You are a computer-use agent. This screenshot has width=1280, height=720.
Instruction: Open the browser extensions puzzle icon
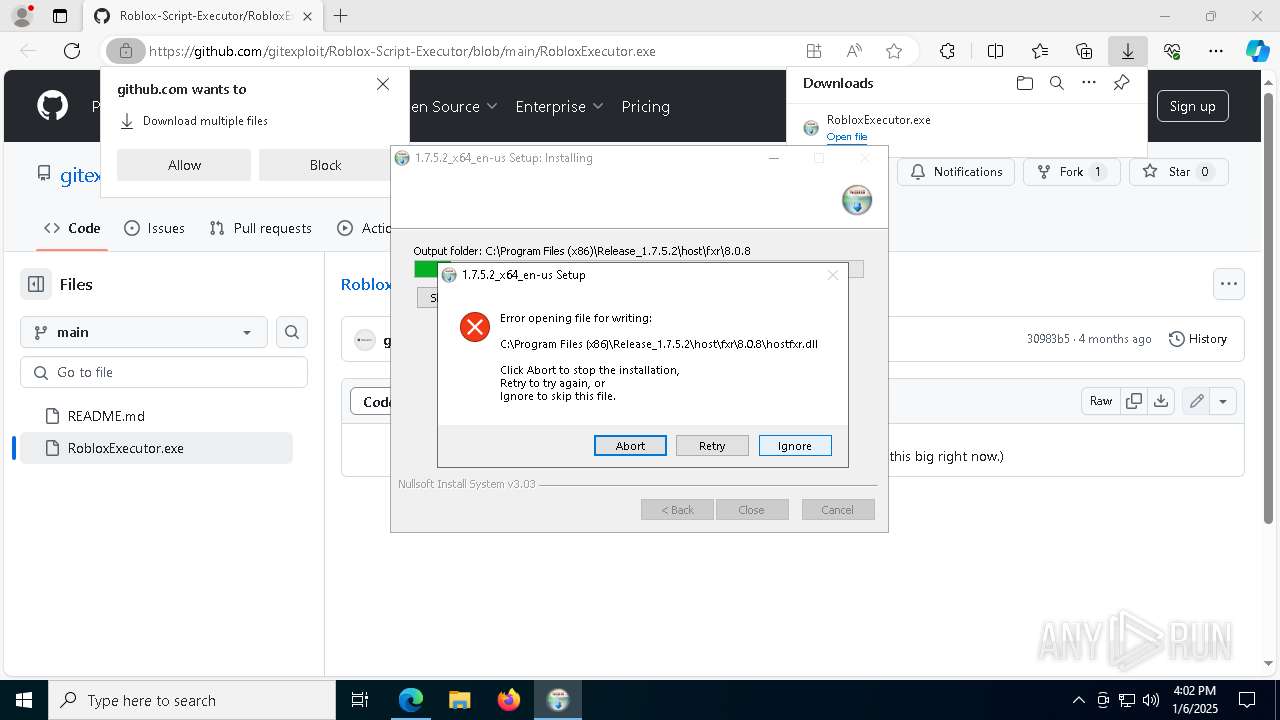[x=947, y=51]
